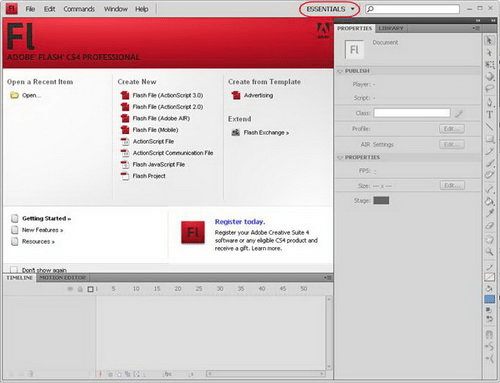
Task: Click the Smooth option icon in tools
Action: (489, 347)
